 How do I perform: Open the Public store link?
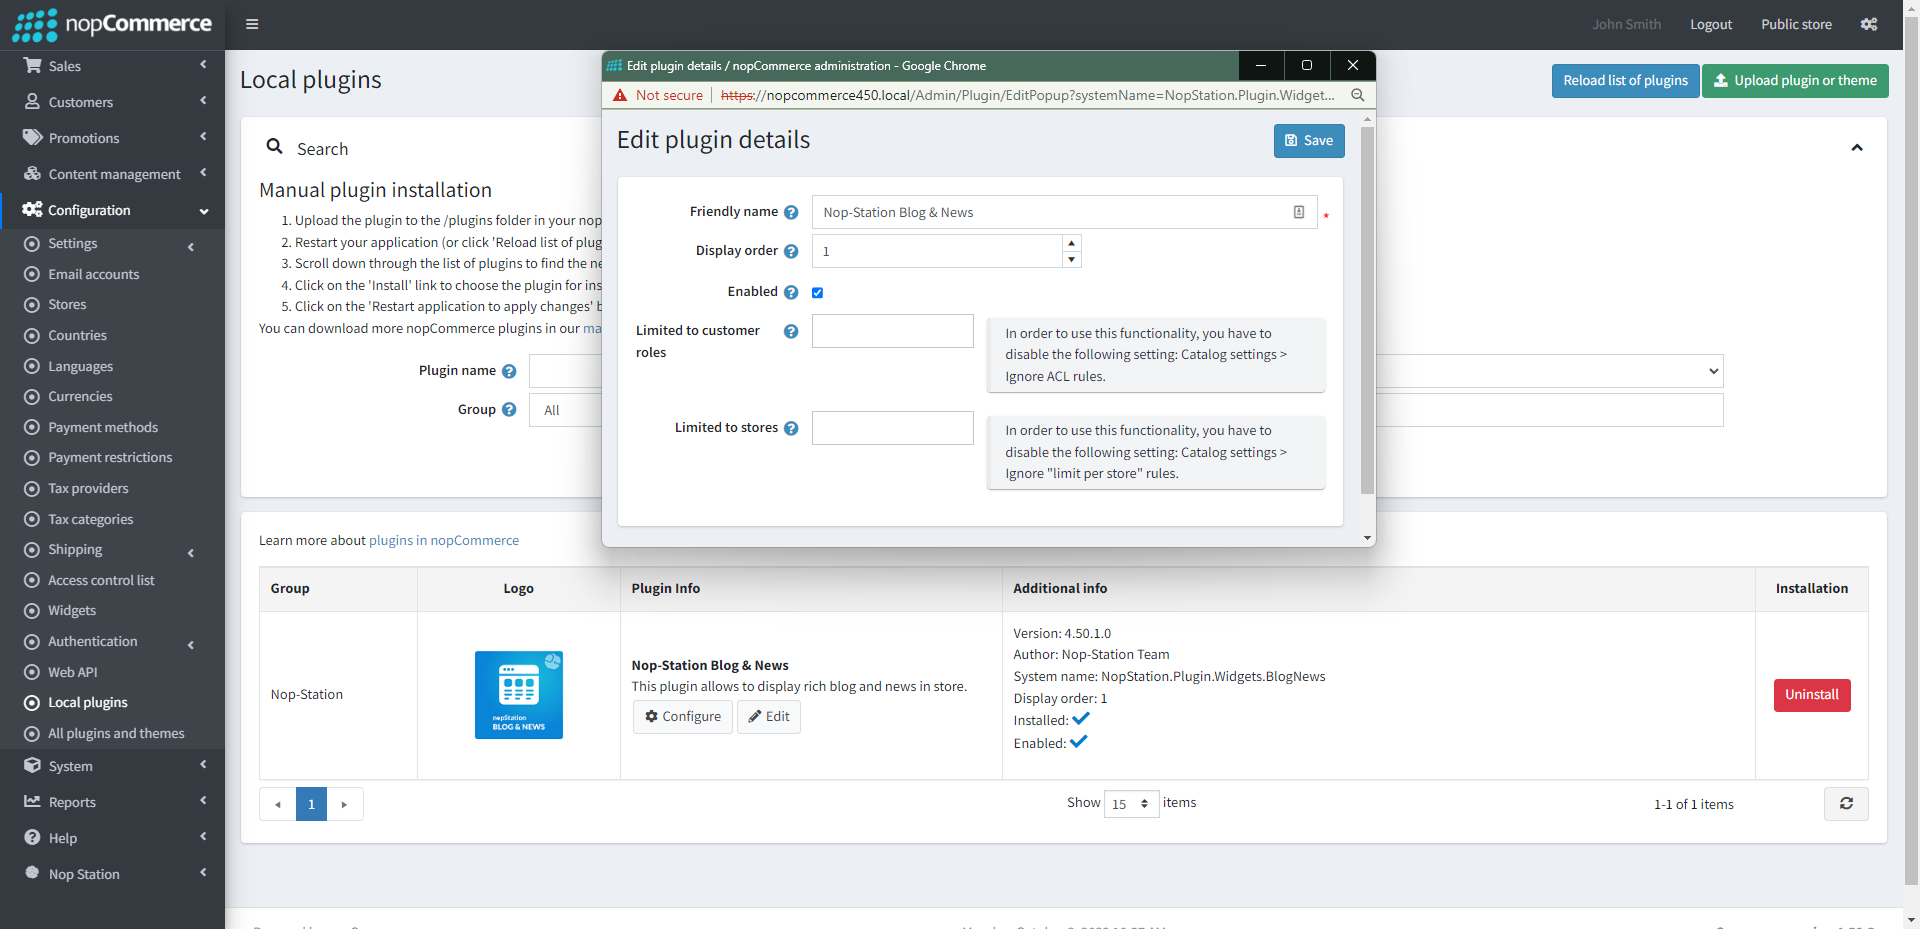click(x=1796, y=24)
